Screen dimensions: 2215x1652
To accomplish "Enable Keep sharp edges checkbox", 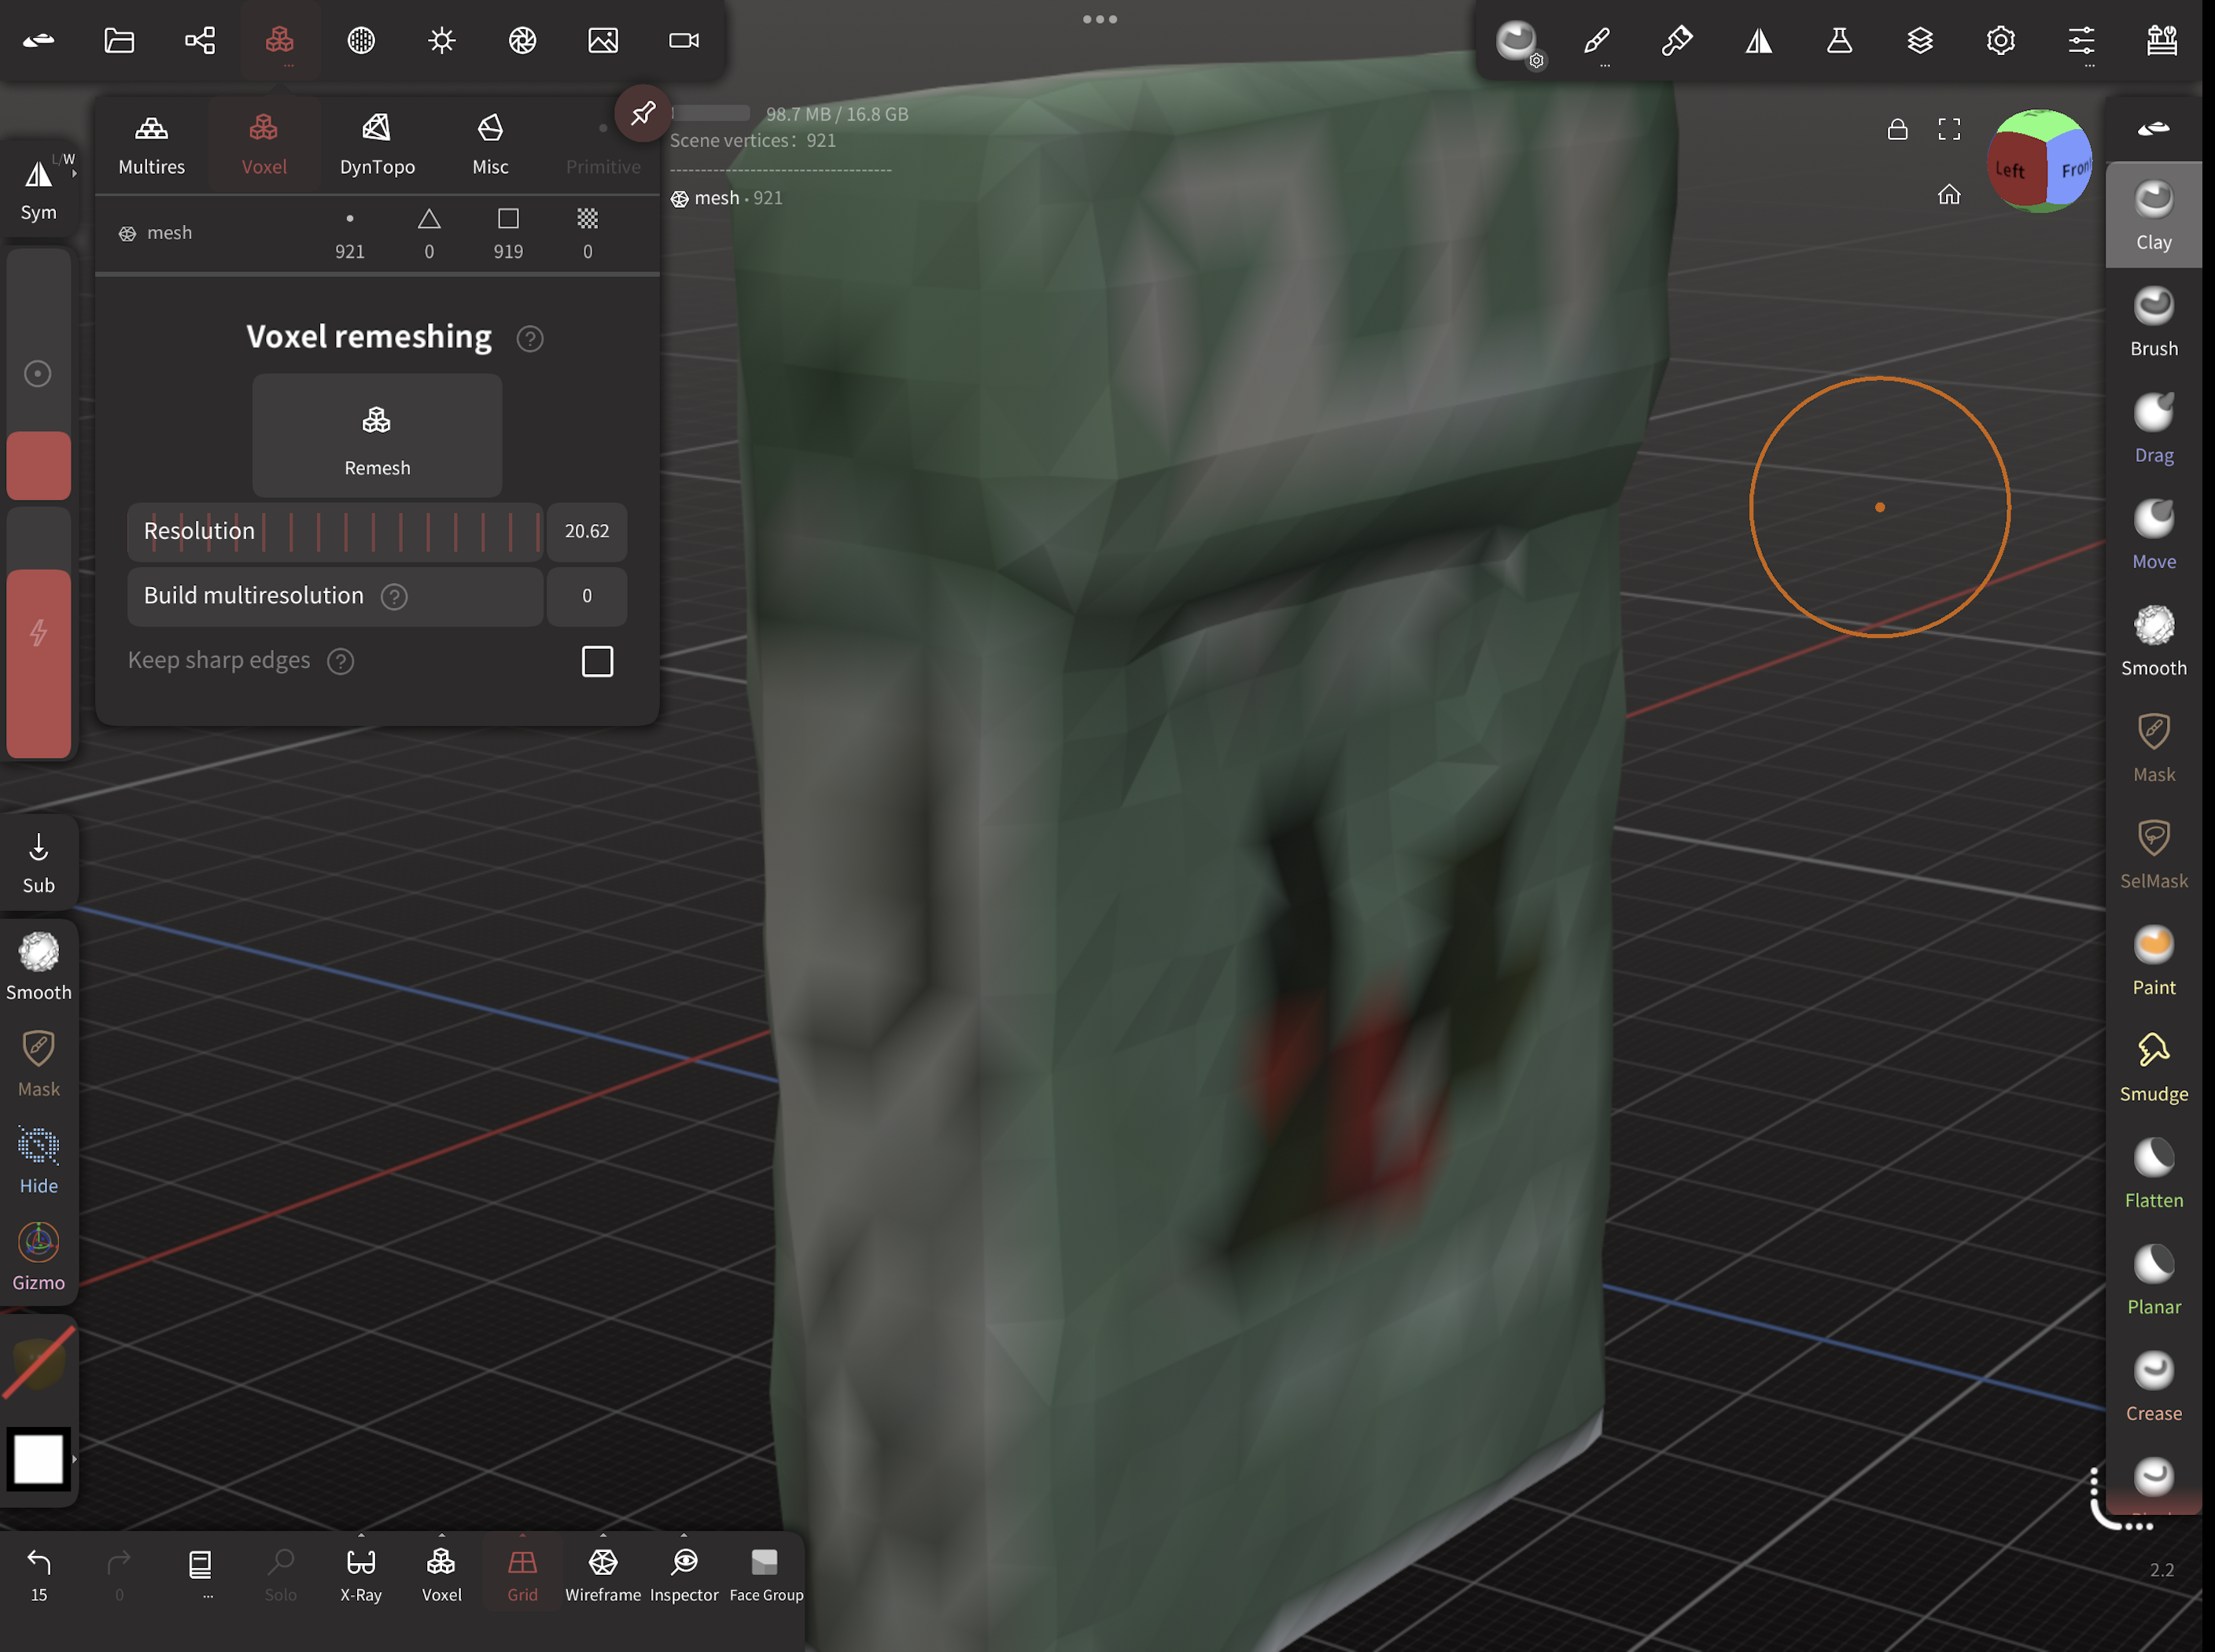I will coord(597,661).
